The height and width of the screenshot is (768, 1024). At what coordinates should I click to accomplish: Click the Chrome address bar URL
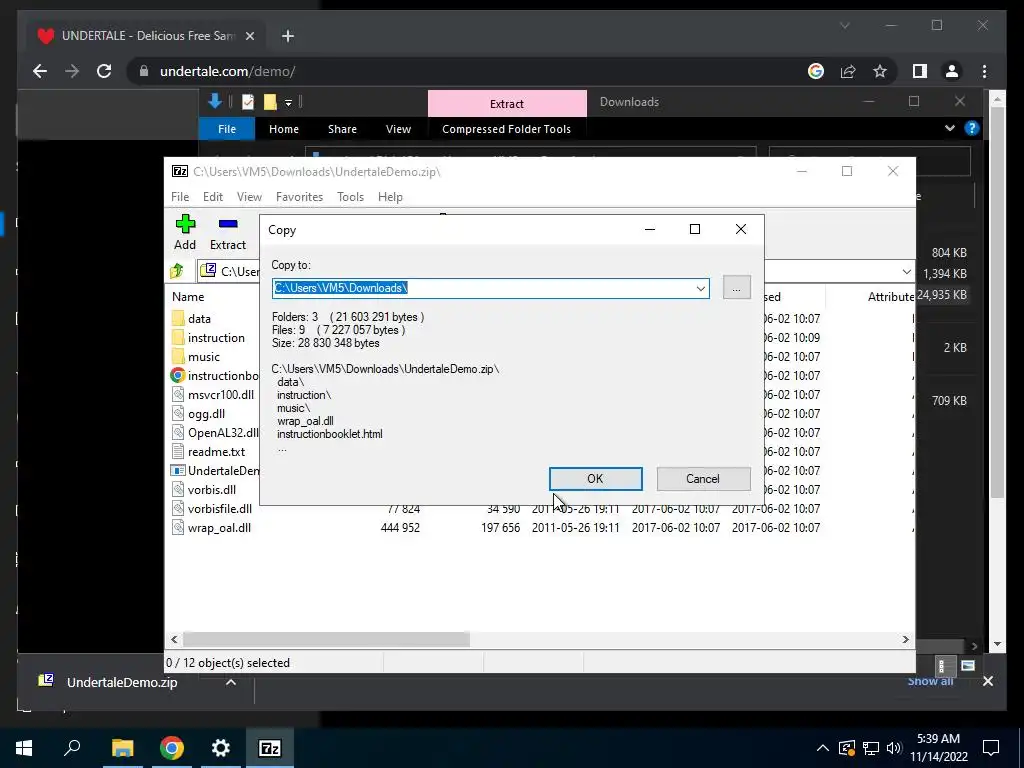[x=227, y=71]
